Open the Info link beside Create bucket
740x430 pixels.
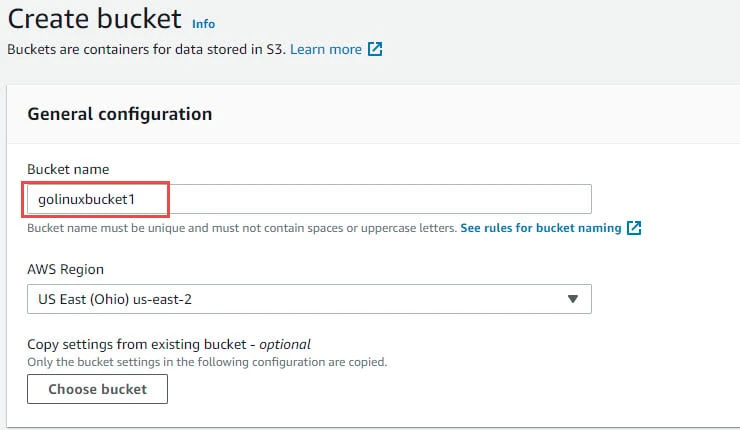[203, 22]
